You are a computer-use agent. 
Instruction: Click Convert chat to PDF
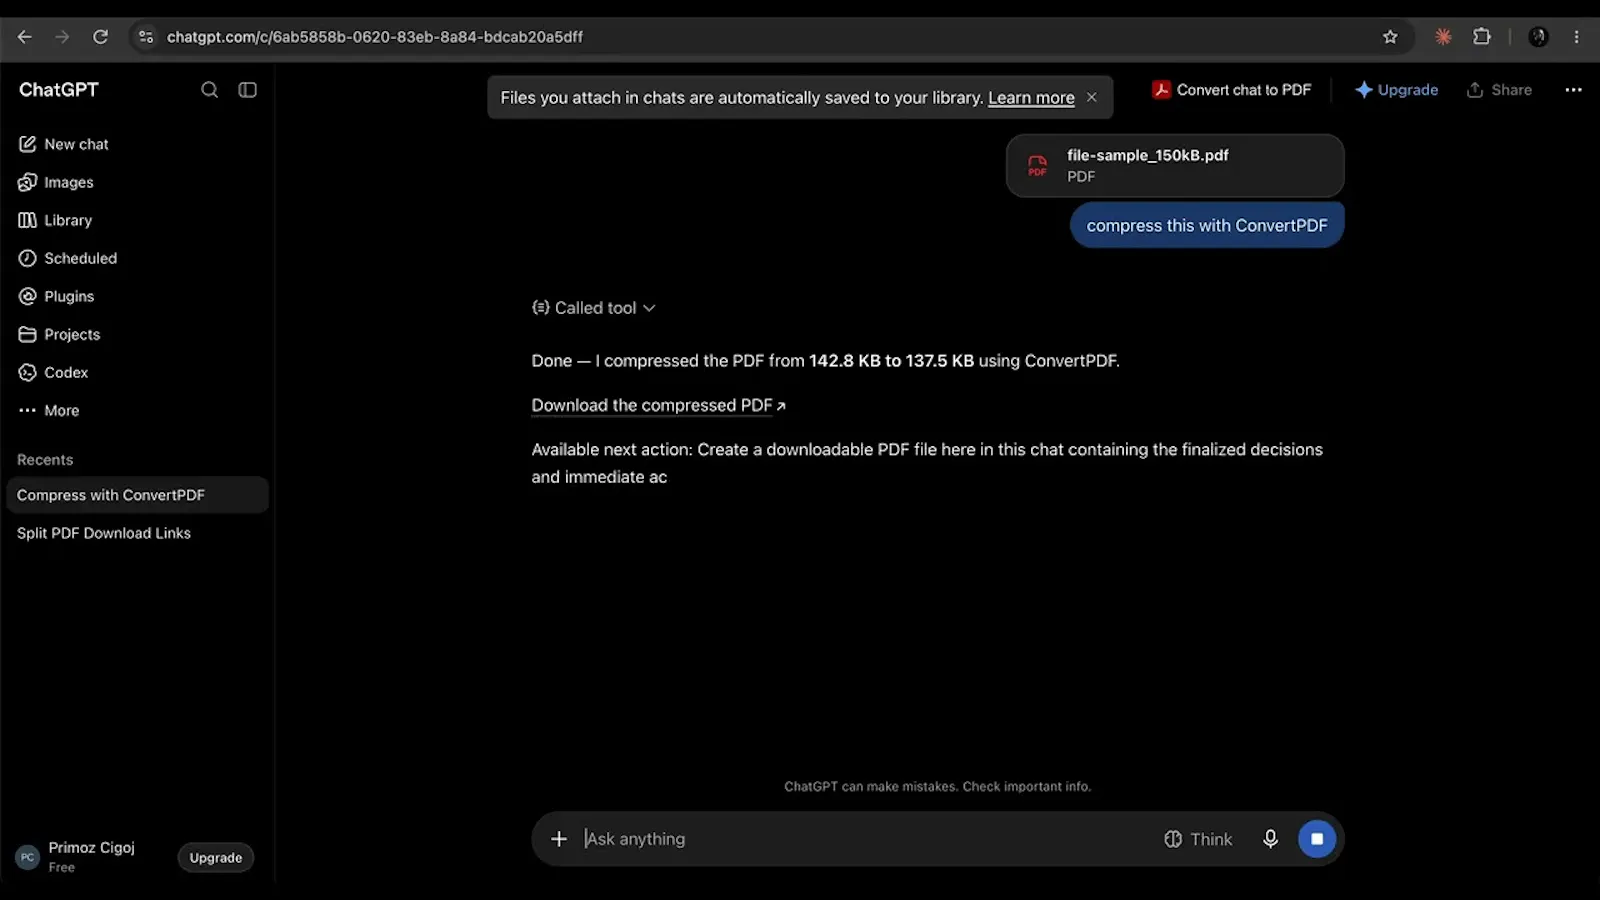coord(1231,90)
